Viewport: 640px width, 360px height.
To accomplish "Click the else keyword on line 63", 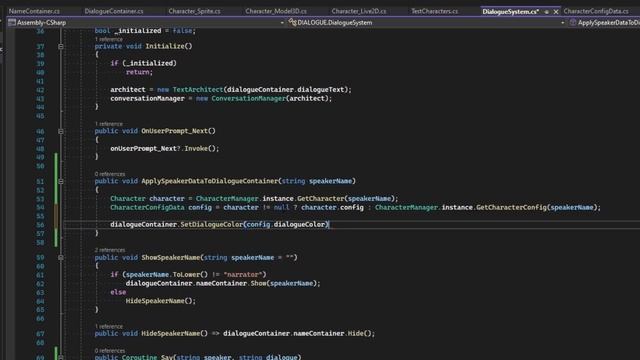I will tap(118, 292).
